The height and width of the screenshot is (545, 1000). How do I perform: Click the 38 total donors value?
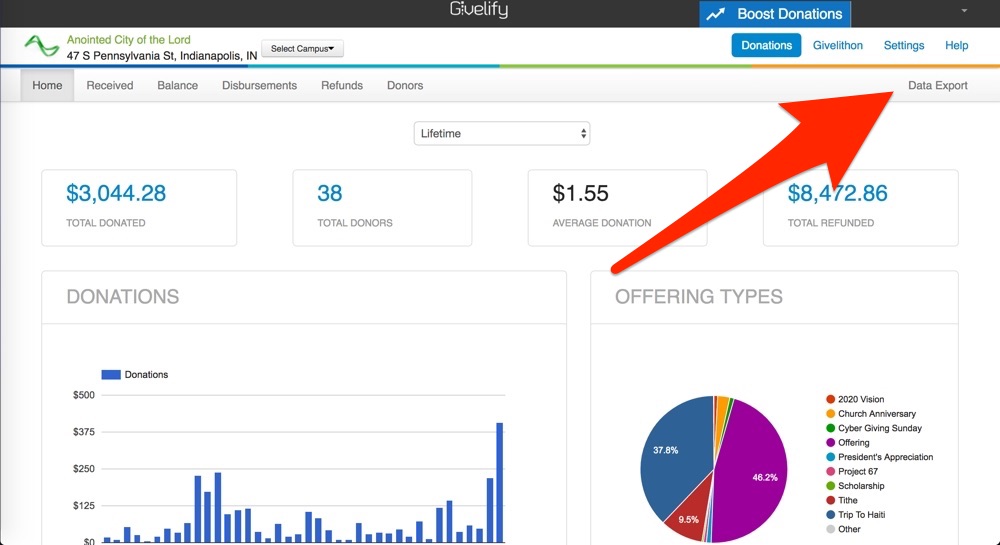click(x=330, y=193)
